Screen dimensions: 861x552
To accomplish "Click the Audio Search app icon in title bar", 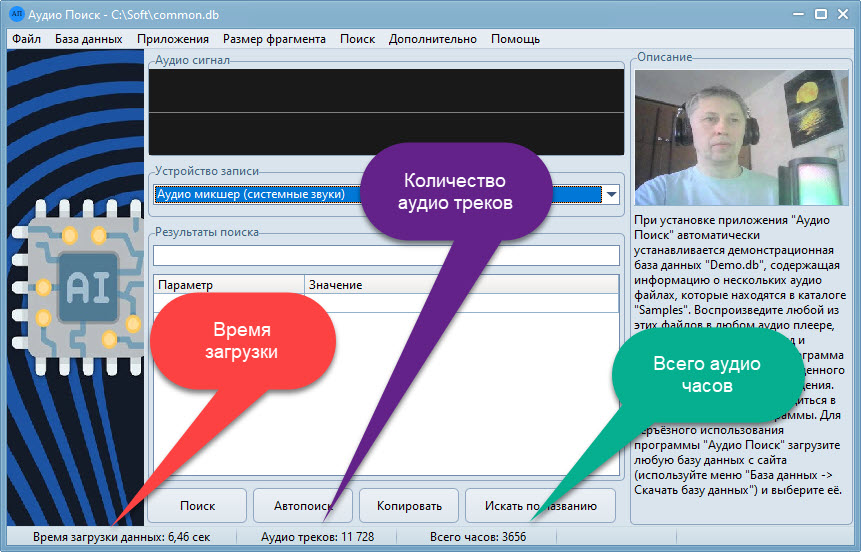I will coord(16,14).
